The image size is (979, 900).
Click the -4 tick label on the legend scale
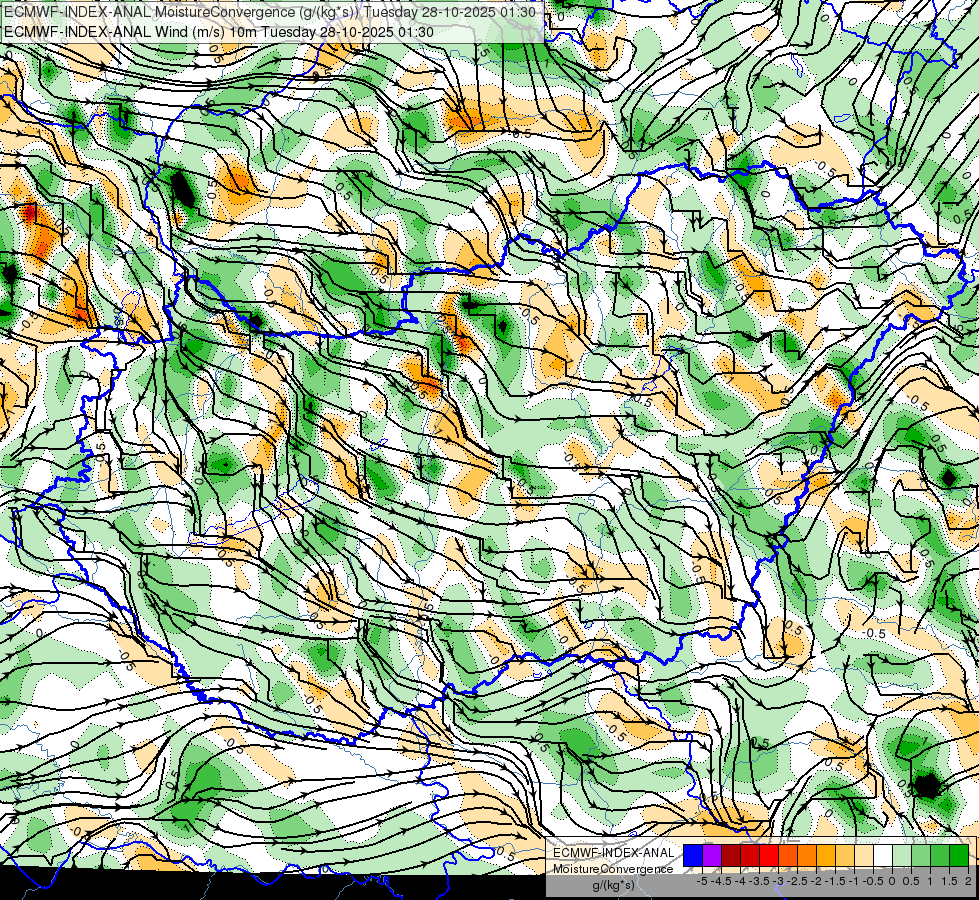[x=740, y=881]
